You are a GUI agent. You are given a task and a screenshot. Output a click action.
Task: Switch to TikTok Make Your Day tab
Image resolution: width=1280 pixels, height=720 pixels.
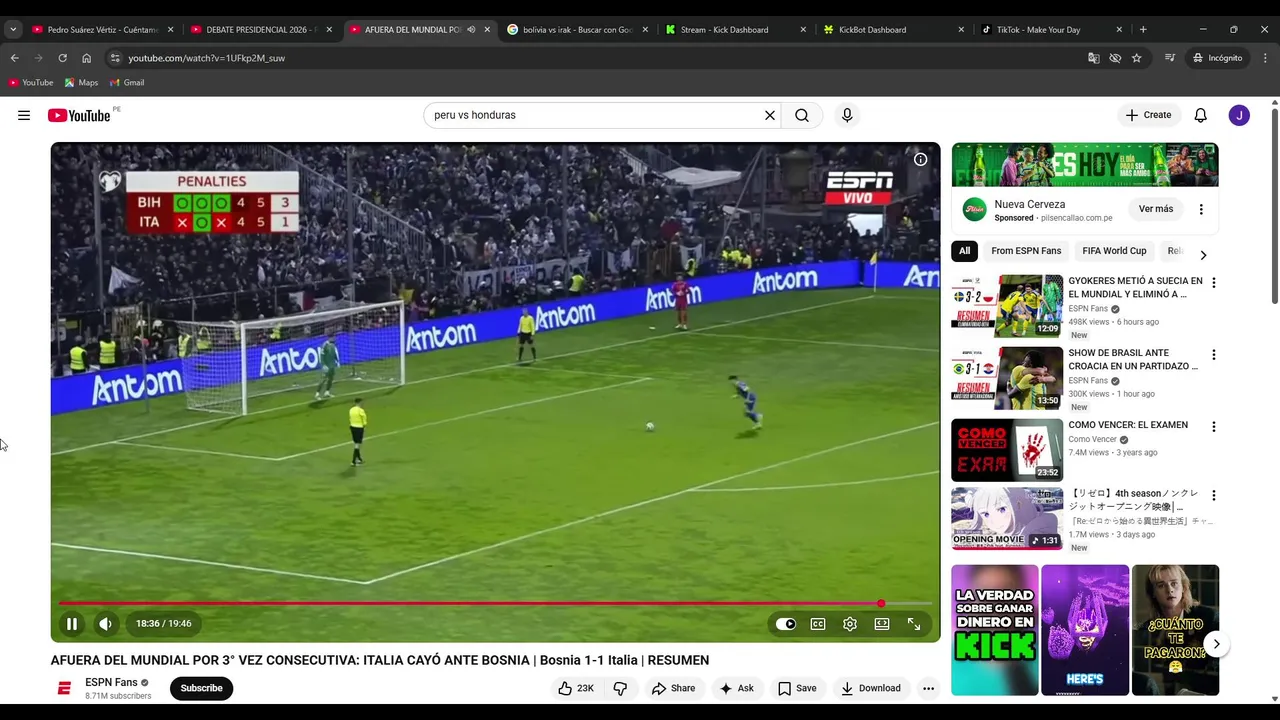[x=1051, y=30]
